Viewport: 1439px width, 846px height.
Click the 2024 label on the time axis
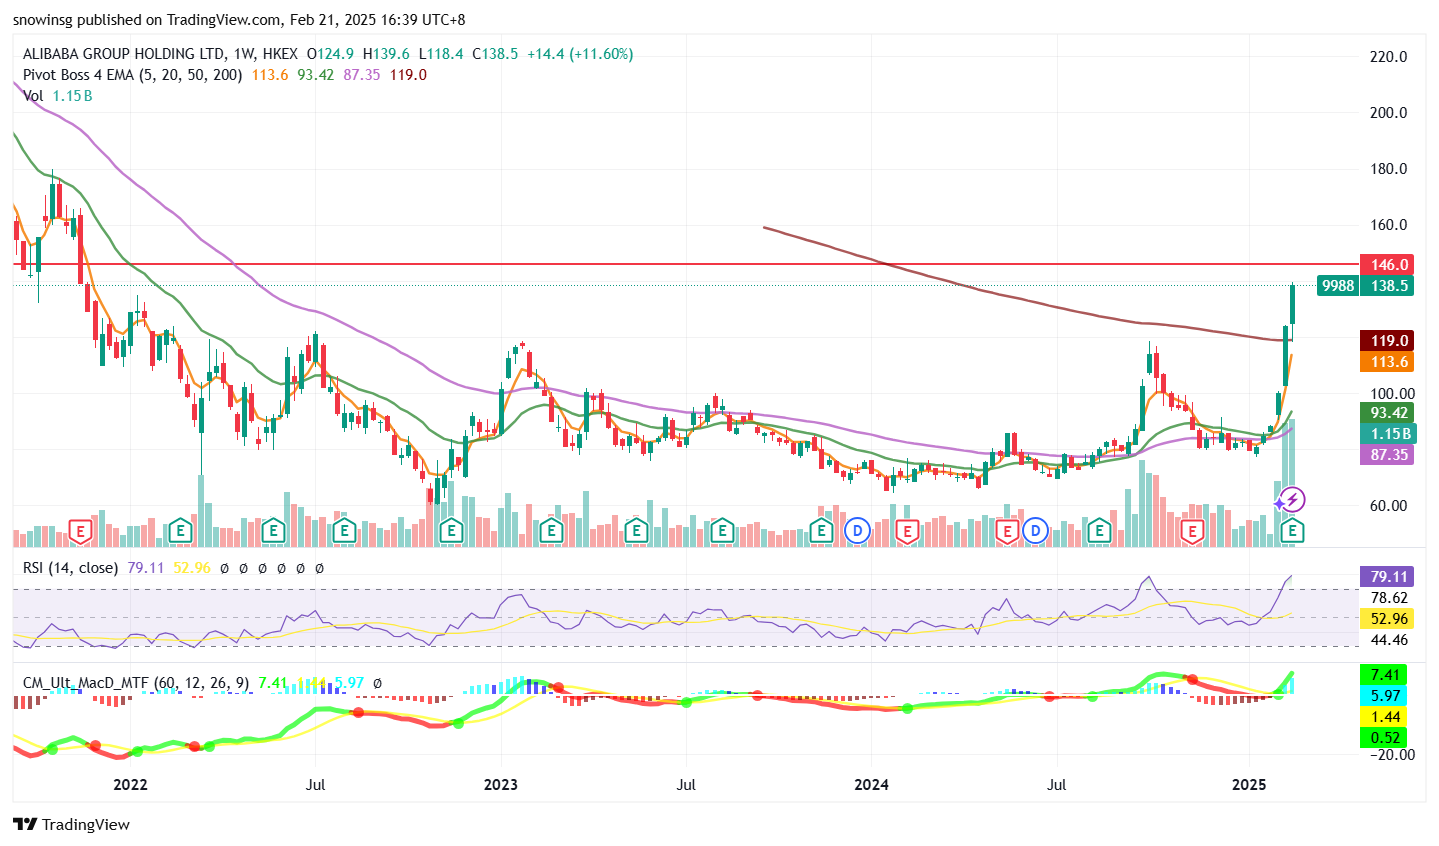[871, 785]
